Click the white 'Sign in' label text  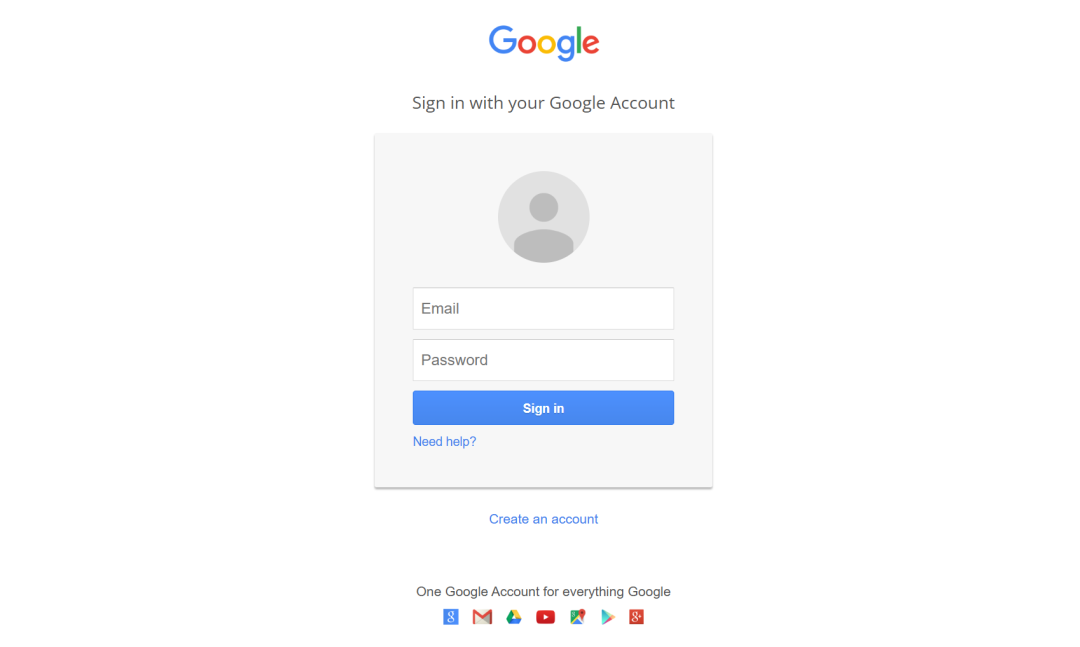click(543, 408)
